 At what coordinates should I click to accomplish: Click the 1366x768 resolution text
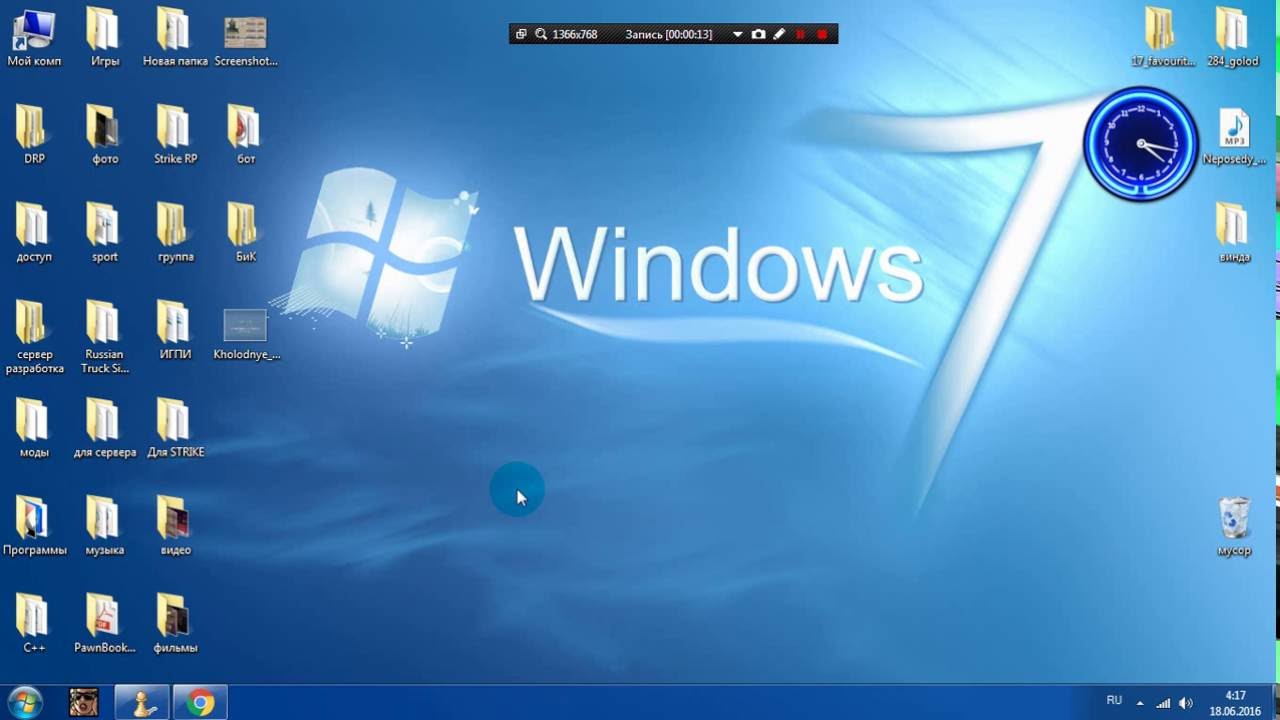point(575,34)
